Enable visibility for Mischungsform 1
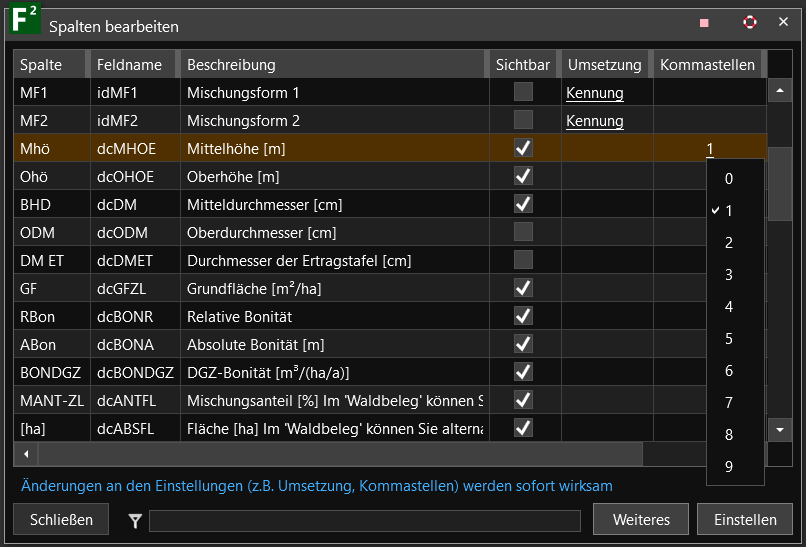Viewport: 806px width, 547px height. coord(523,92)
